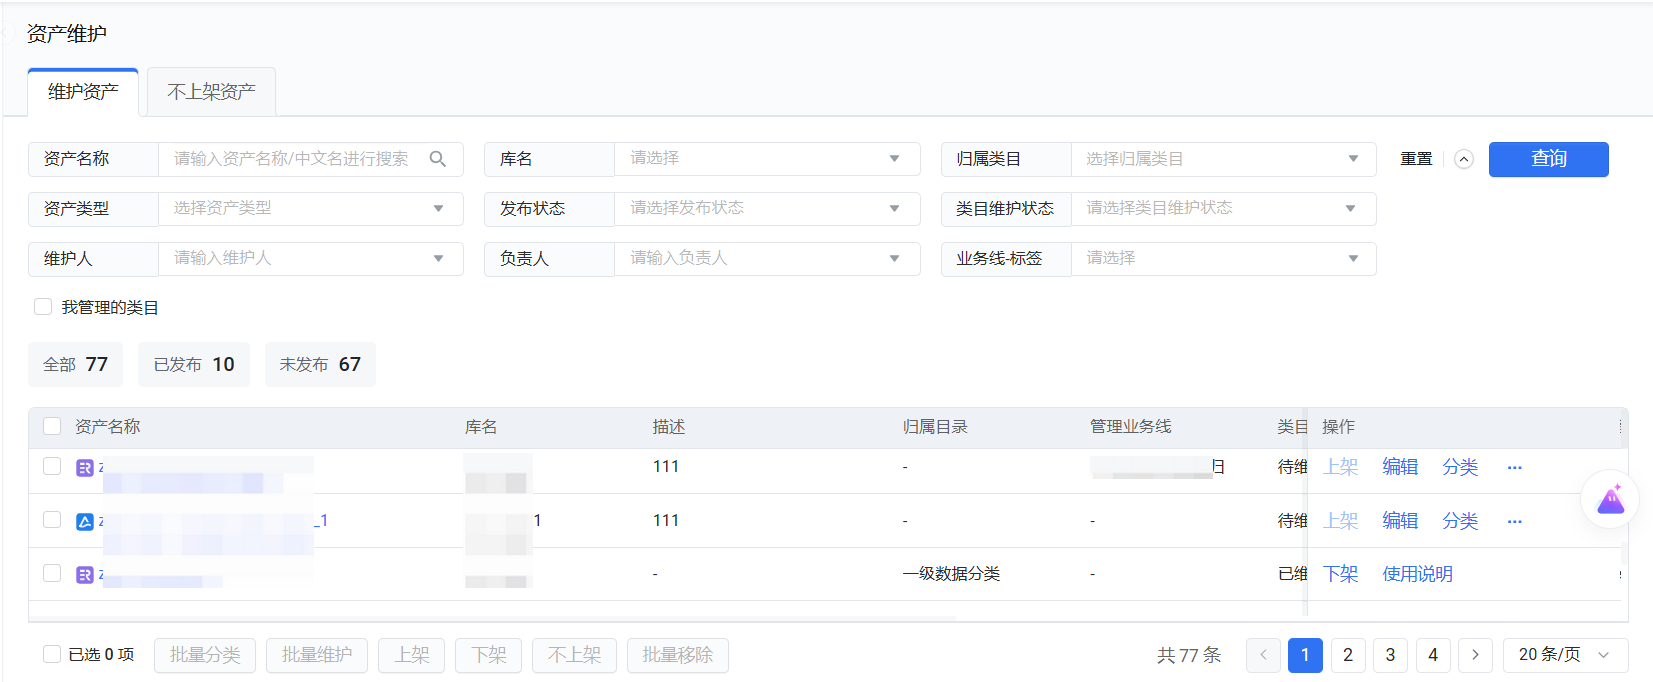Click 分类 in the first row
The image size is (1653, 682).
pyautogui.click(x=1460, y=467)
